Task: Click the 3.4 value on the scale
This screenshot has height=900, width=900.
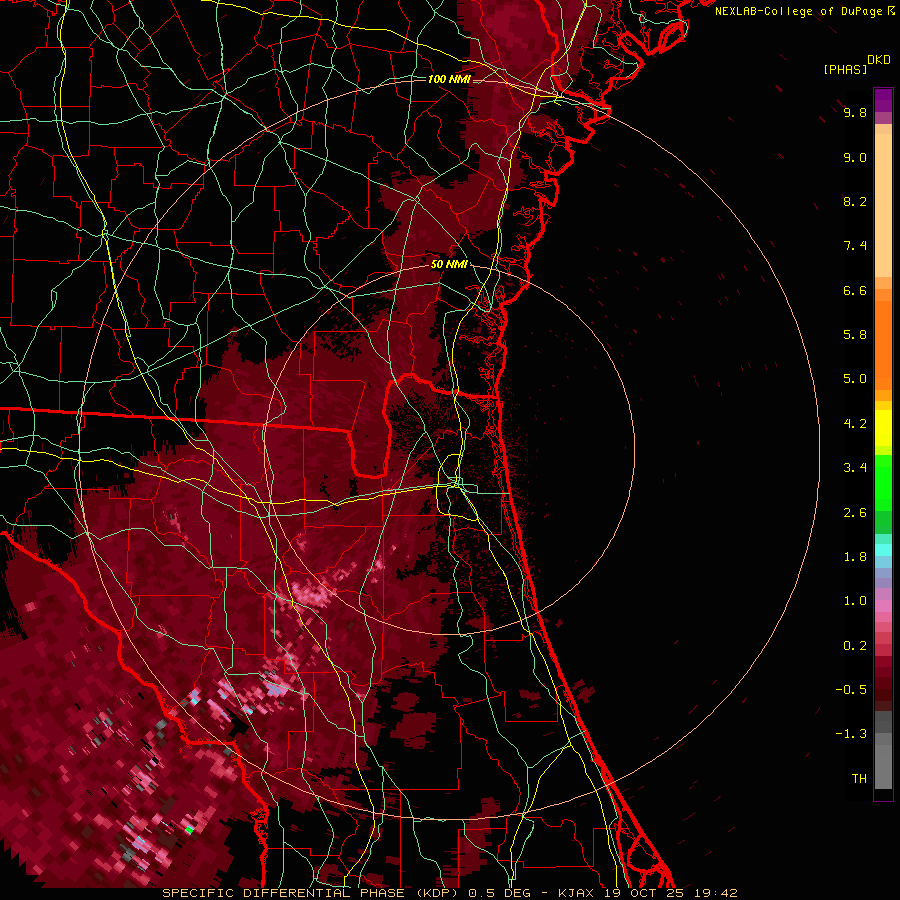Action: [855, 468]
